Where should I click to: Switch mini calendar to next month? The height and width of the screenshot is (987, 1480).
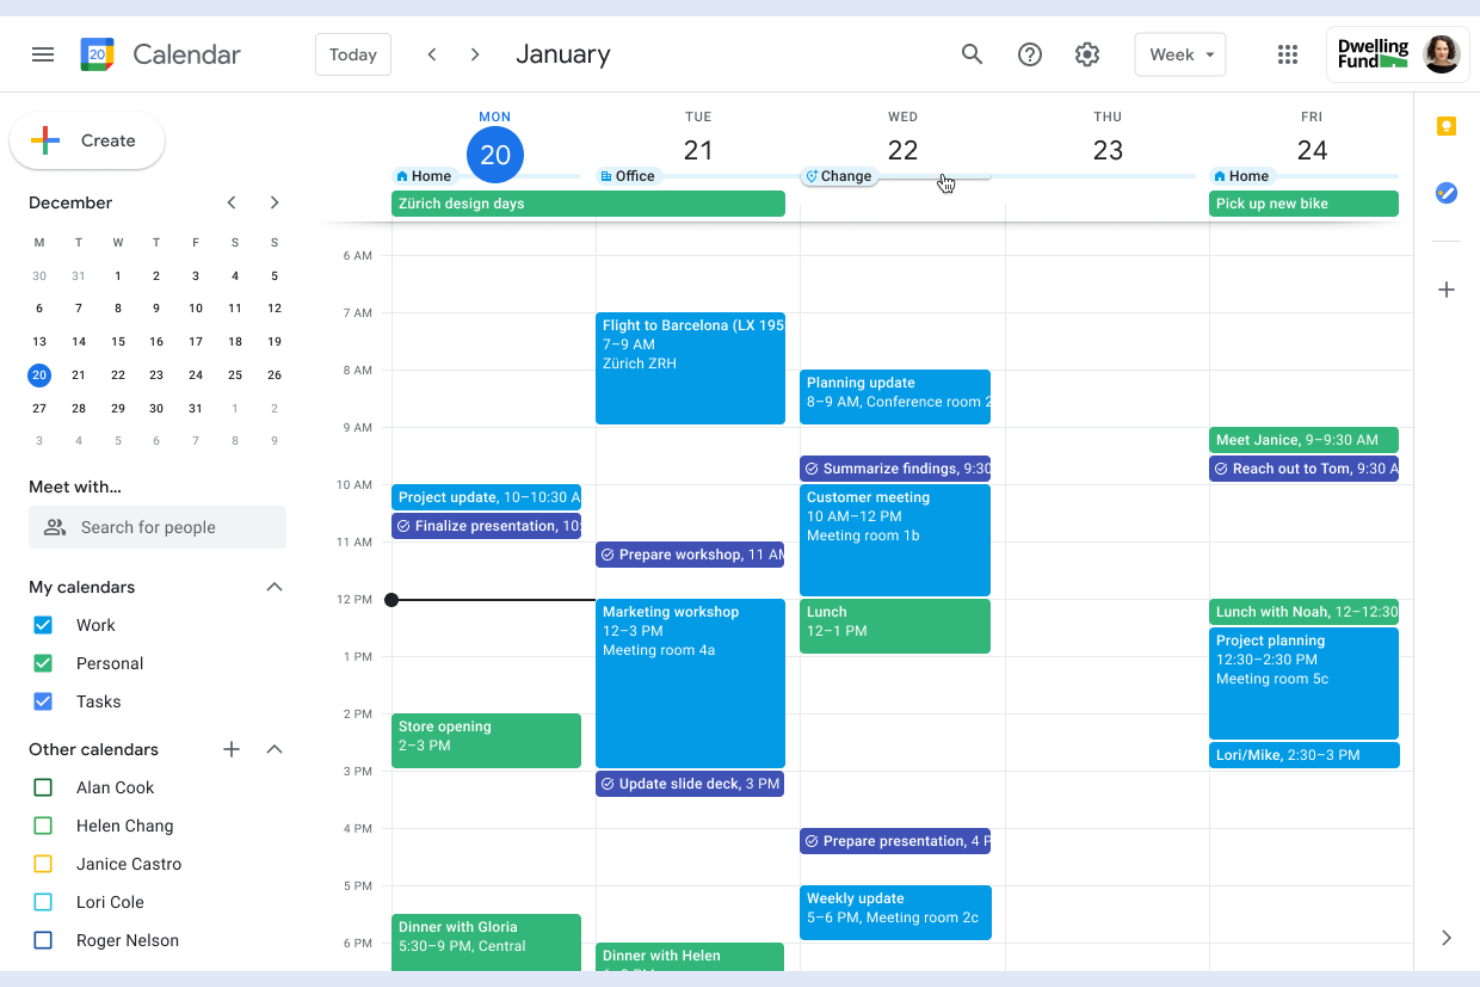[x=274, y=202]
